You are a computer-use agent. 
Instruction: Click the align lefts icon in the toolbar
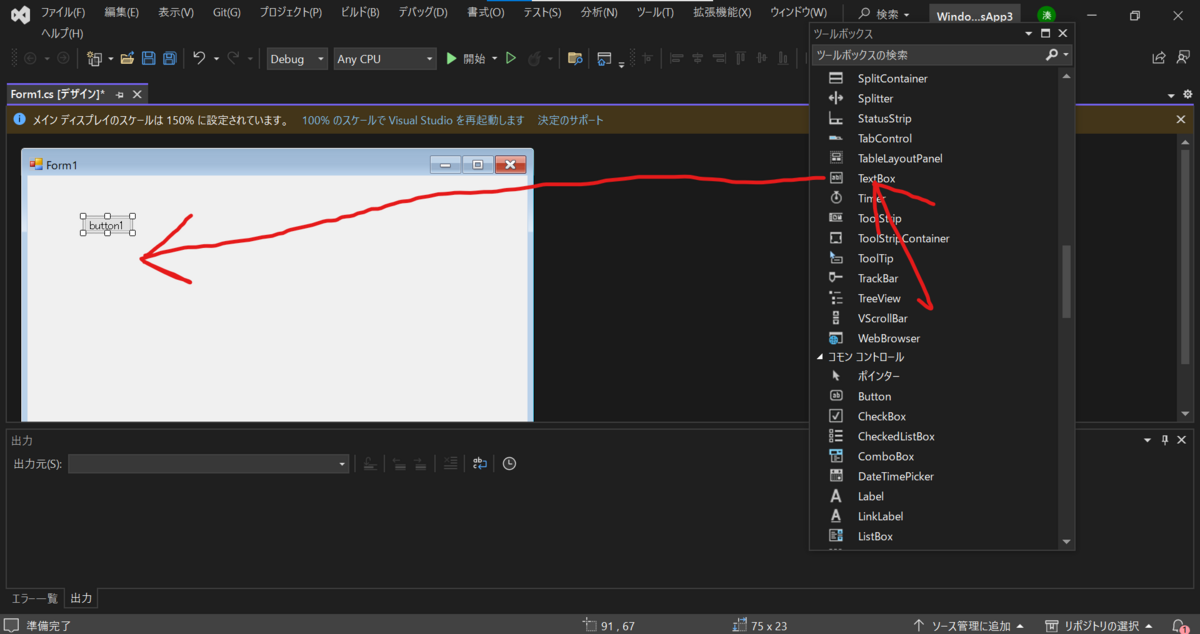676,58
